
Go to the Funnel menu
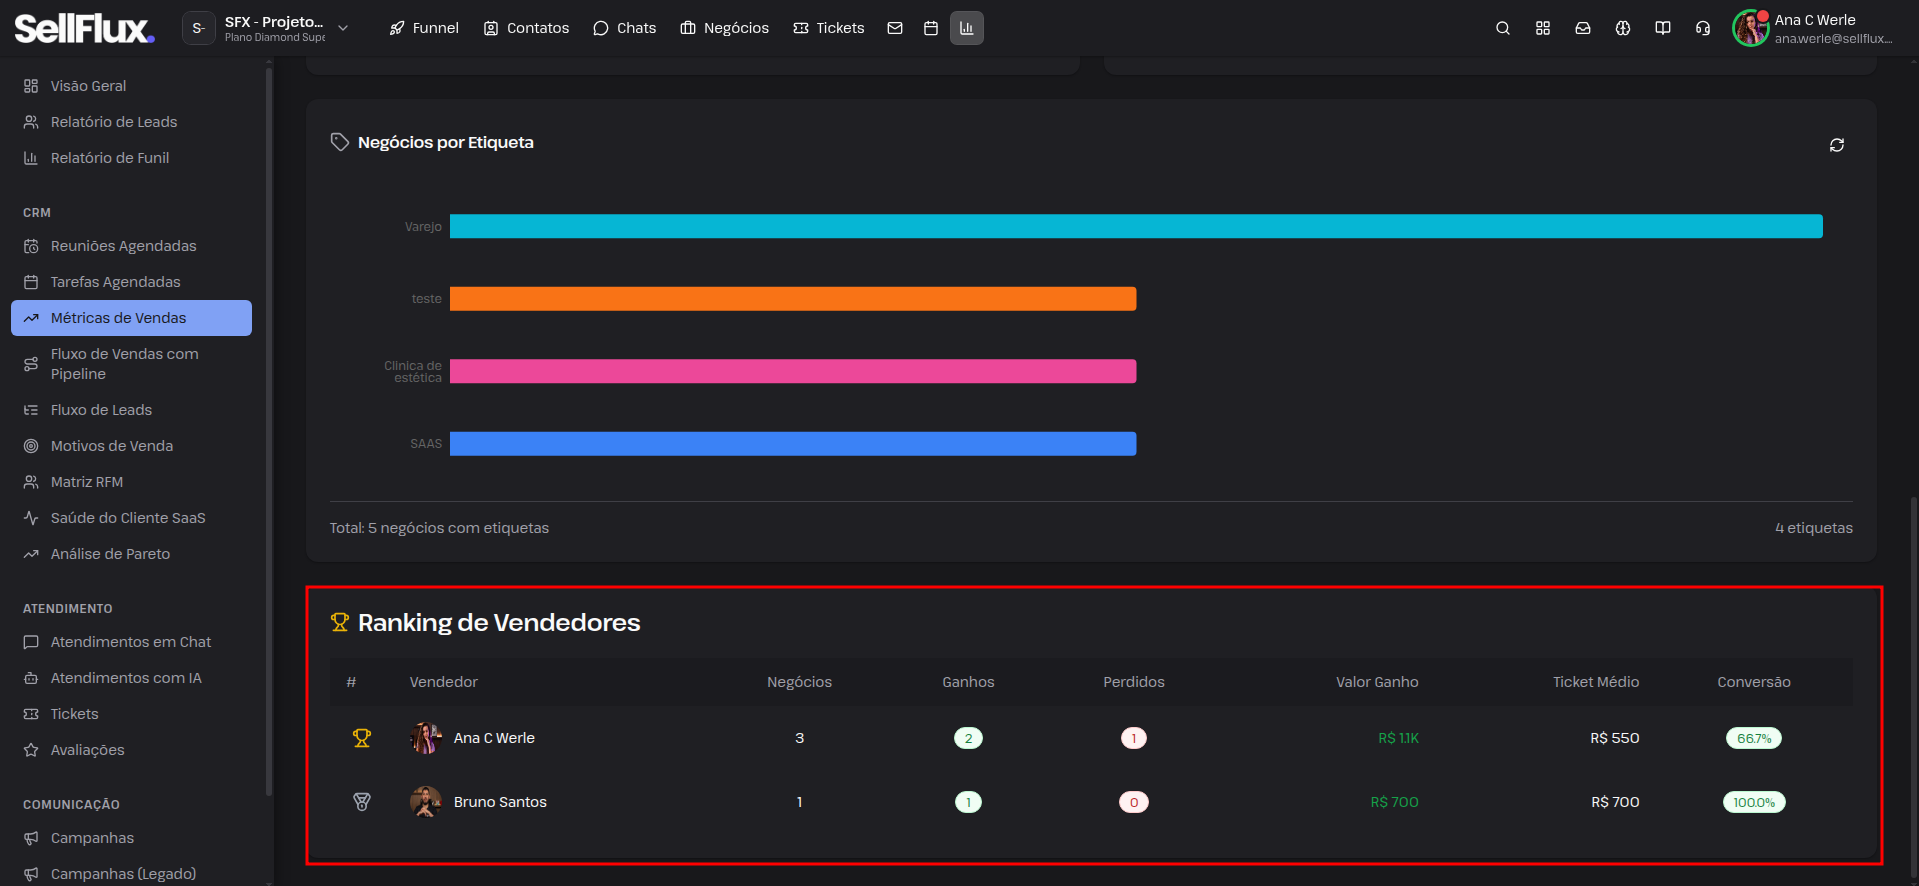click(424, 28)
